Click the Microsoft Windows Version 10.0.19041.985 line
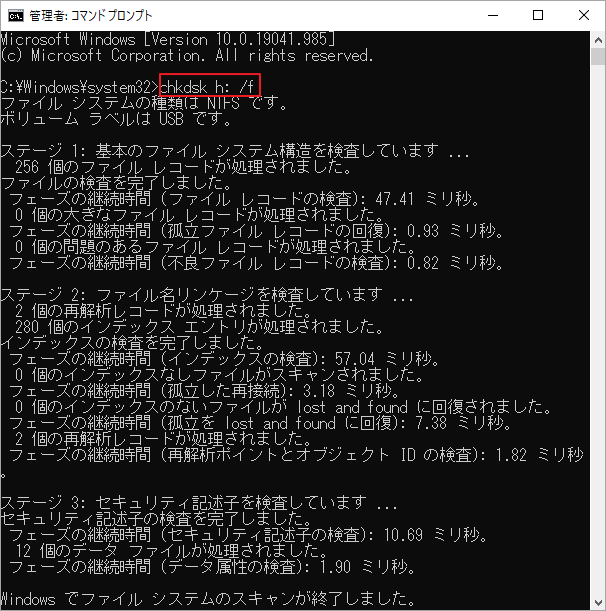The image size is (606, 611). (x=168, y=39)
